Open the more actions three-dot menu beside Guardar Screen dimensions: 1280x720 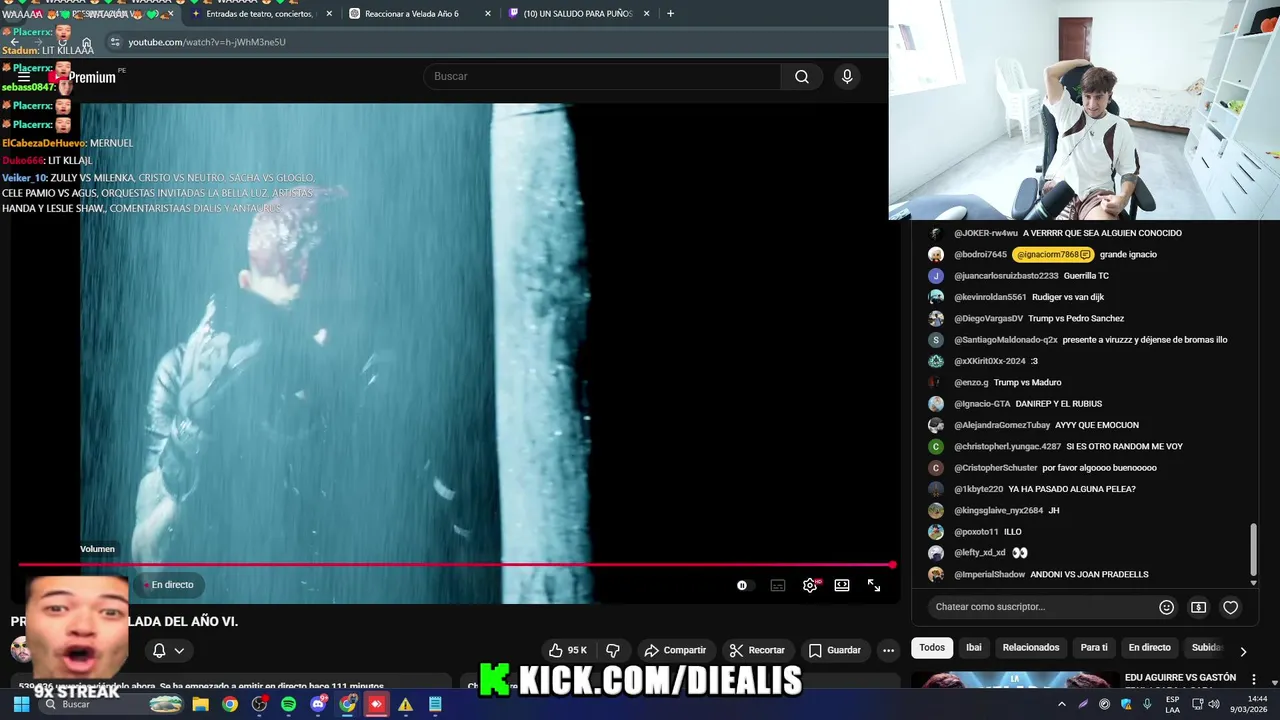pos(888,650)
